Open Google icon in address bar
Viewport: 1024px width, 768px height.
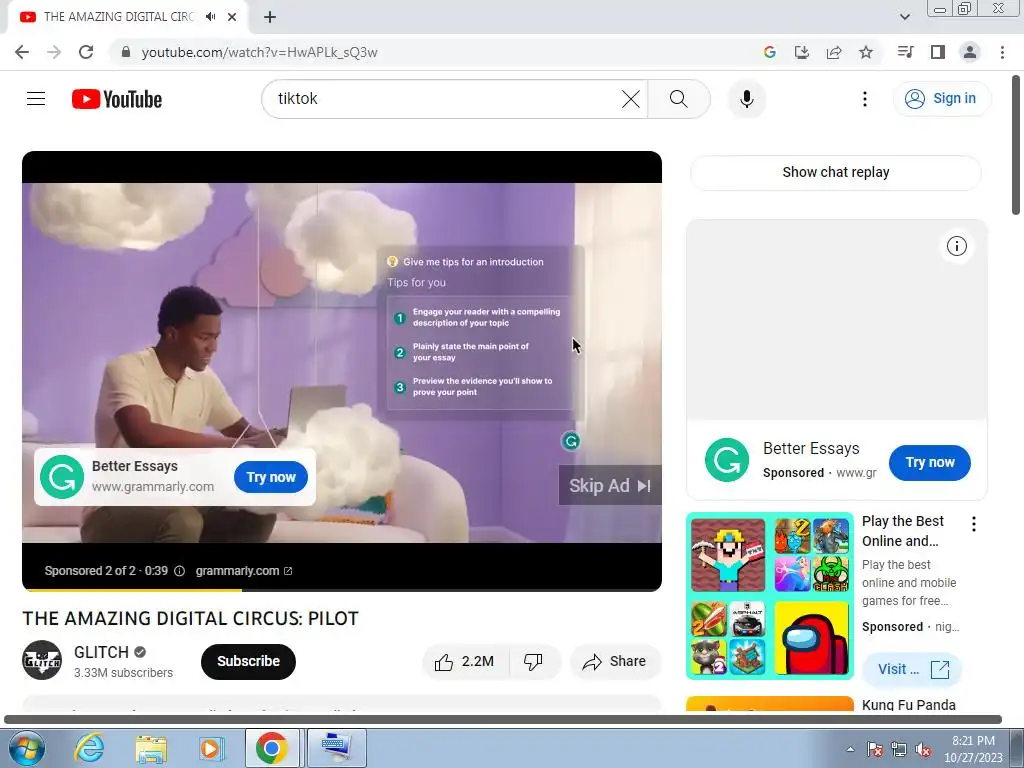(769, 52)
